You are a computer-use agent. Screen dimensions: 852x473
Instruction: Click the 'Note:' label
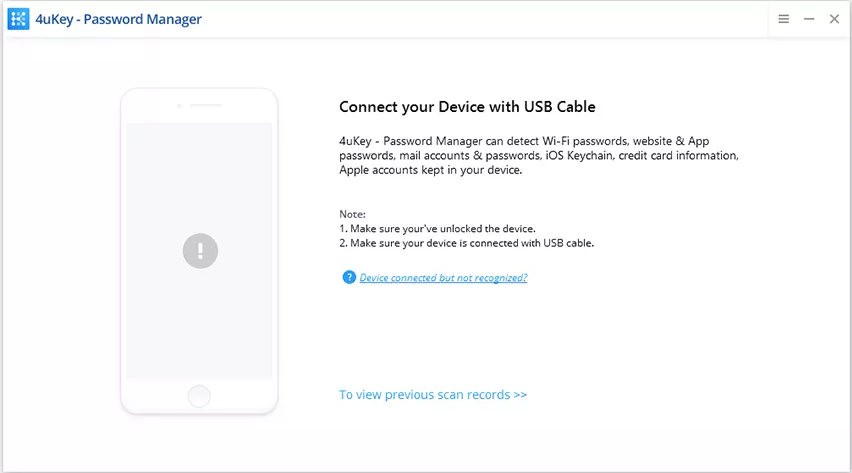(353, 214)
